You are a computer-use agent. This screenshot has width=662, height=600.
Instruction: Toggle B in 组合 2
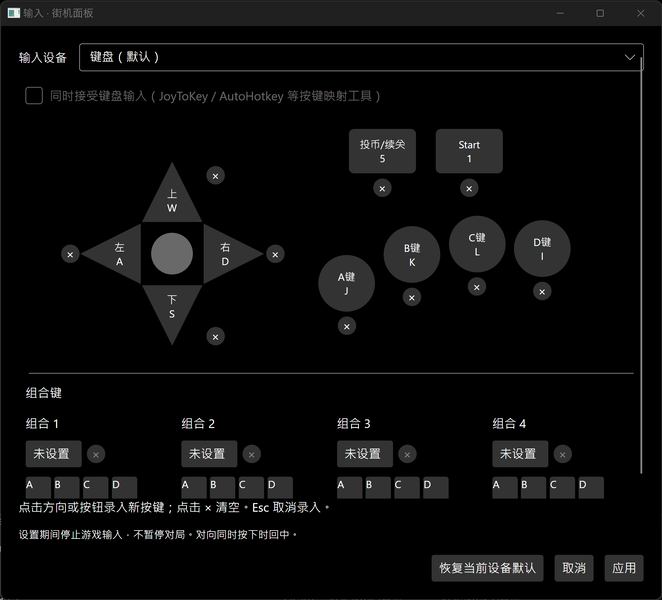click(222, 488)
